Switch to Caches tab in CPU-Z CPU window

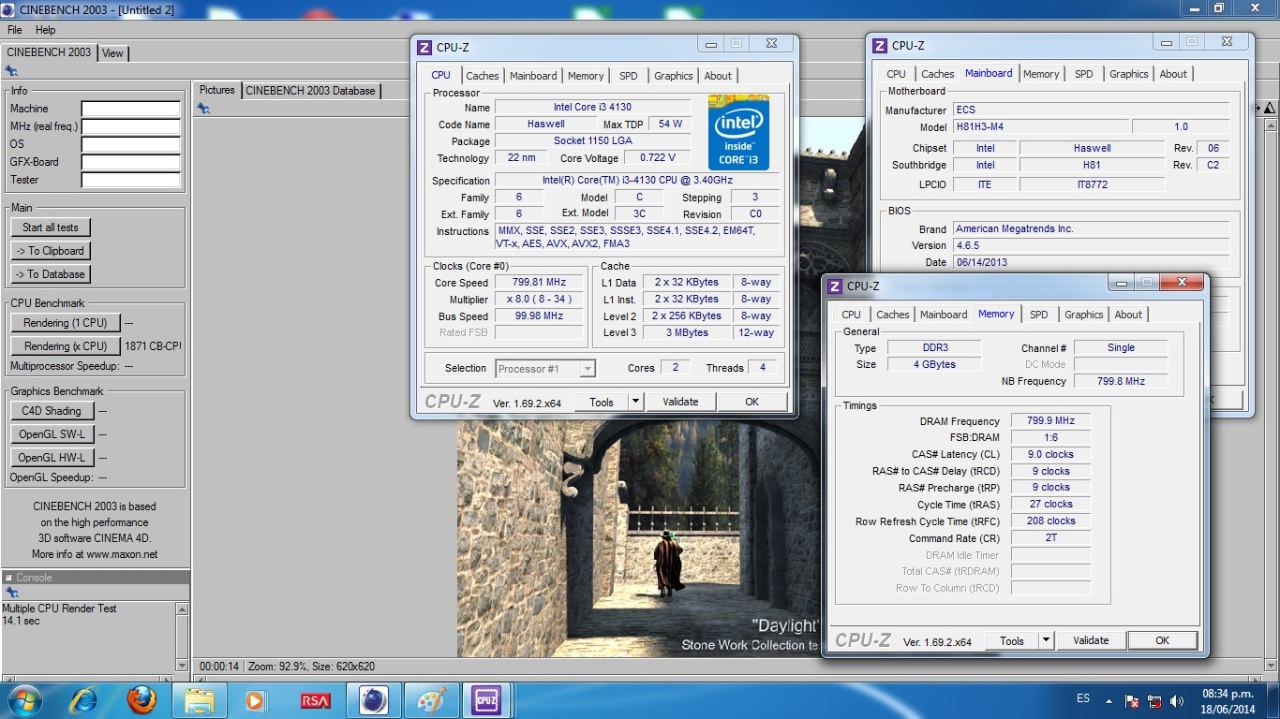[482, 76]
